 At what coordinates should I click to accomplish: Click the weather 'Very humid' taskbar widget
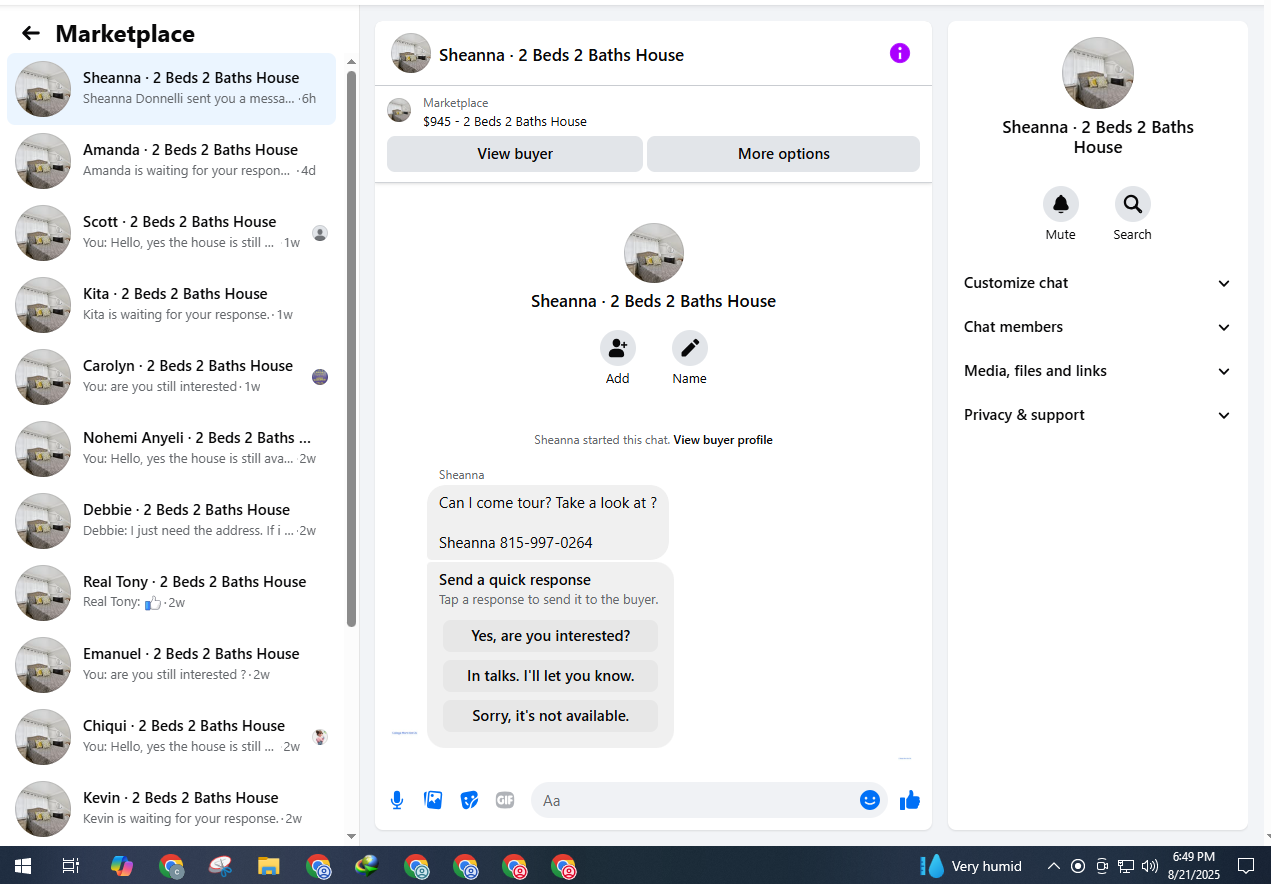tap(971, 866)
